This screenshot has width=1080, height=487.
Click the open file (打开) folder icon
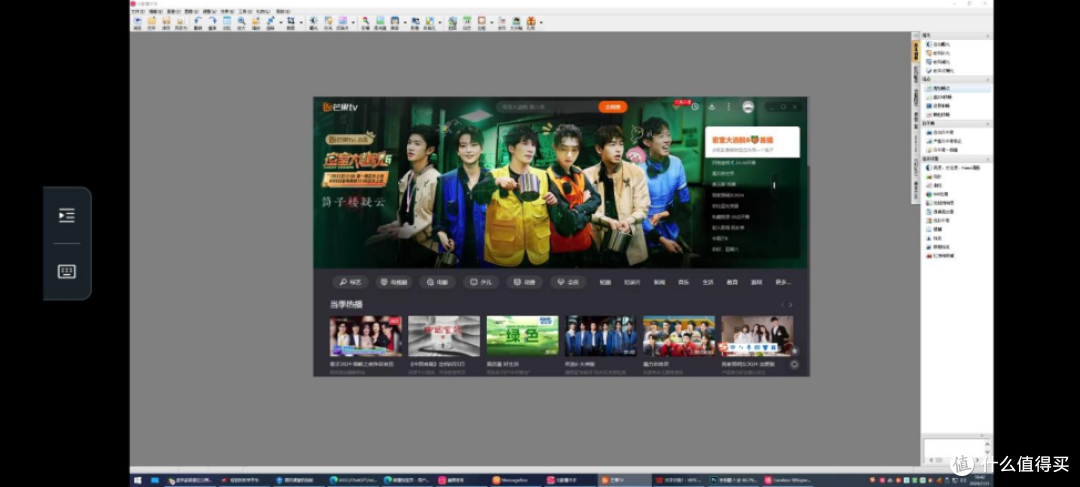coord(151,23)
